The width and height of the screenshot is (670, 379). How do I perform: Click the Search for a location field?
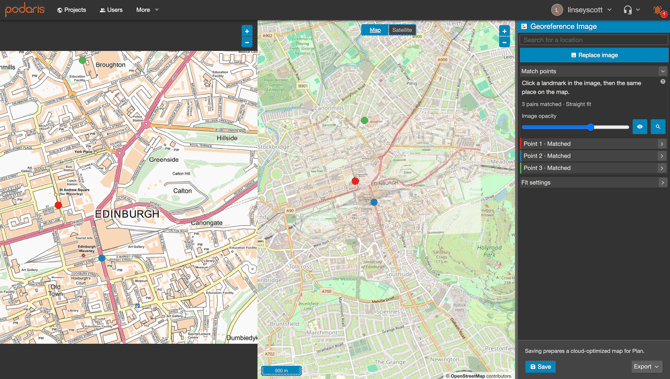(594, 40)
